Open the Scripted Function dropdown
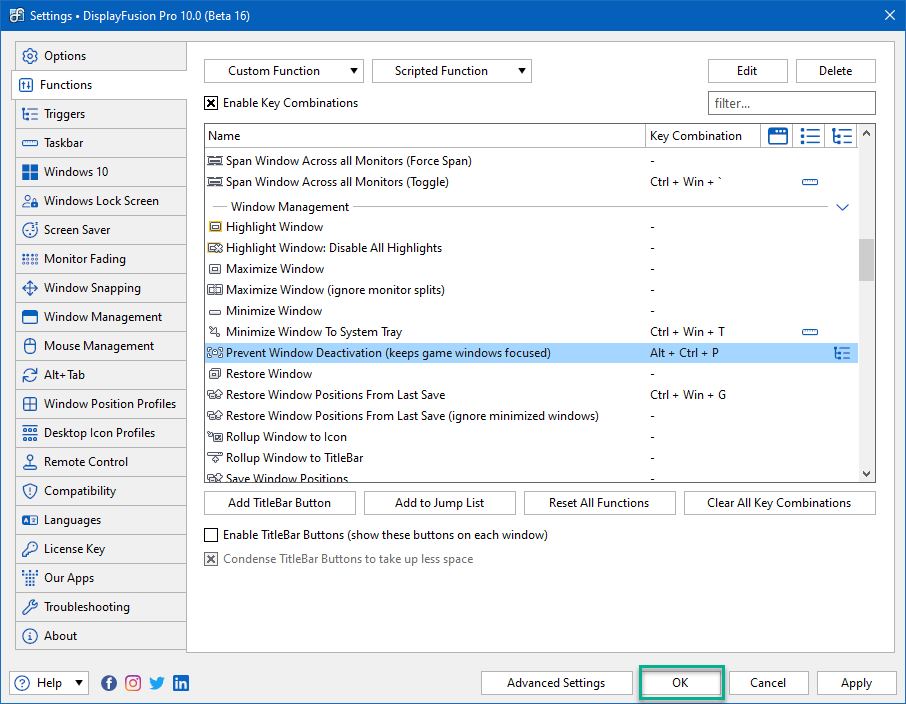Screen dimensions: 906x704 (x=452, y=71)
